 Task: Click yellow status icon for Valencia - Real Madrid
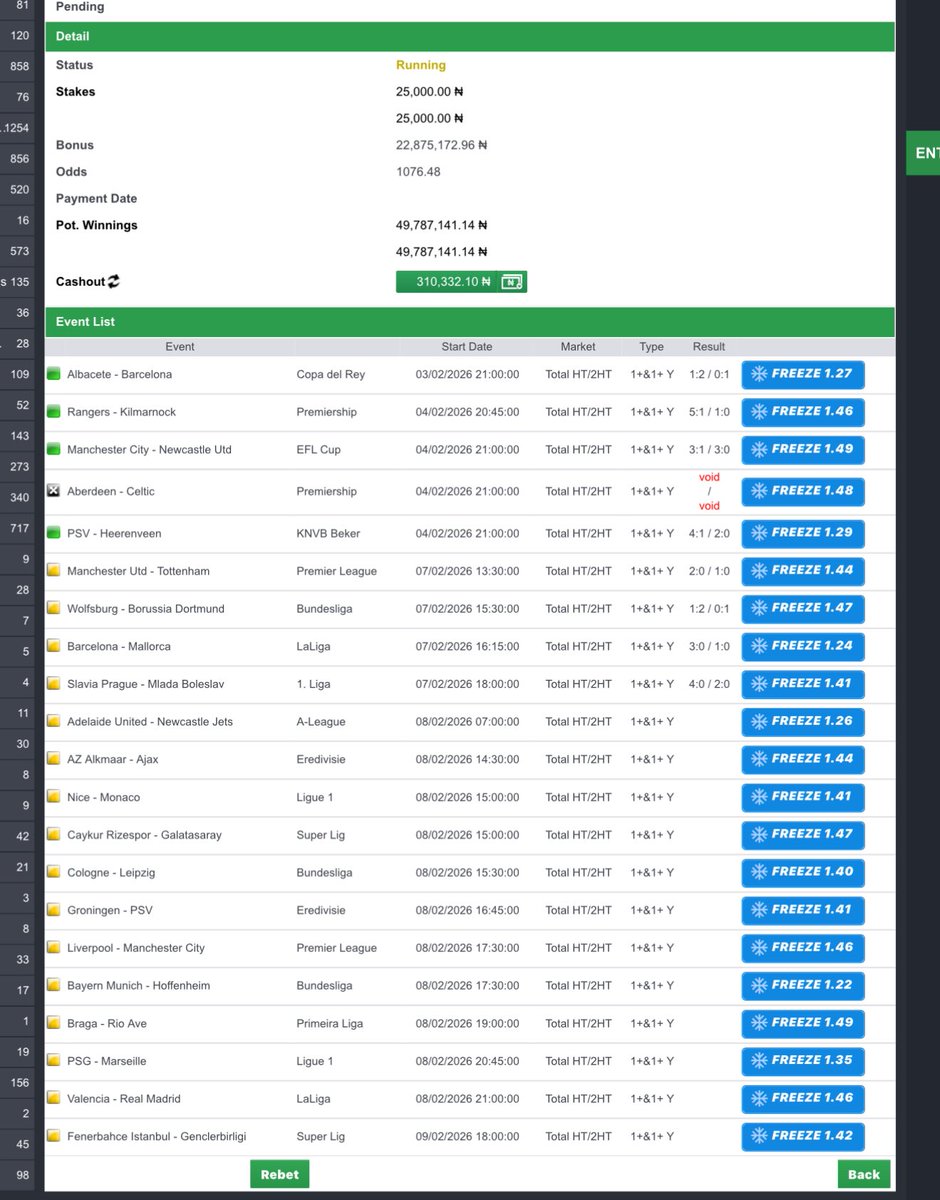[54, 1099]
